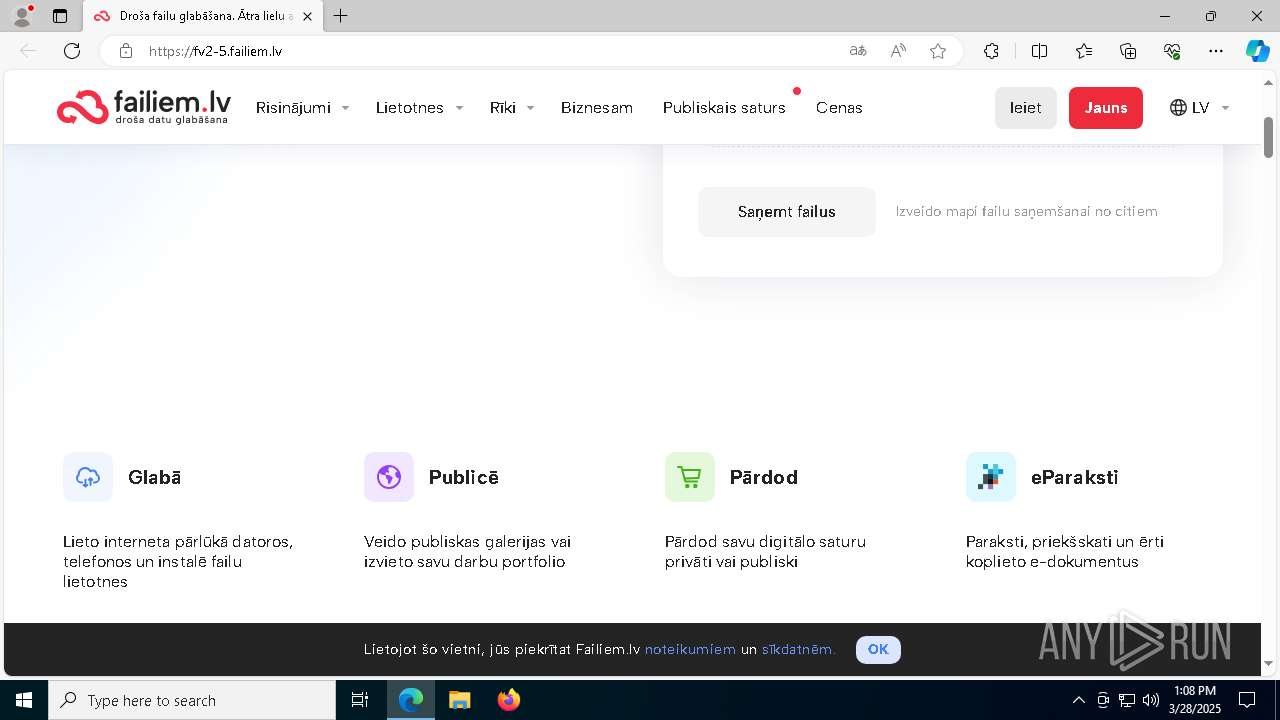Activate Read aloud icon in address bar
Image resolution: width=1280 pixels, height=720 pixels.
(x=898, y=51)
